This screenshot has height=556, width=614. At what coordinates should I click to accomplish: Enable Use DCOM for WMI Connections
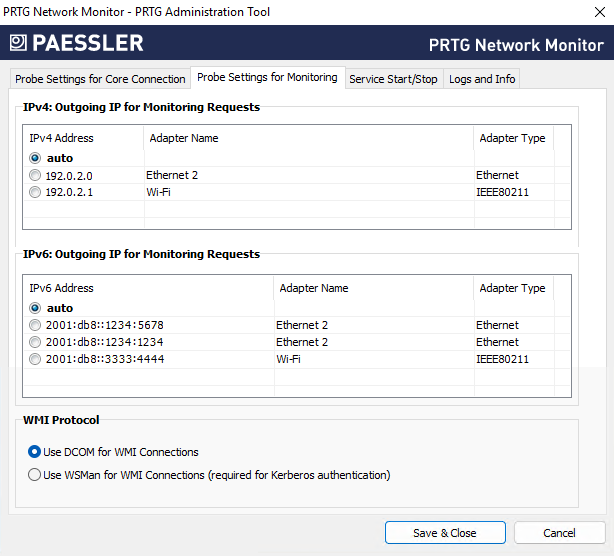coord(35,452)
